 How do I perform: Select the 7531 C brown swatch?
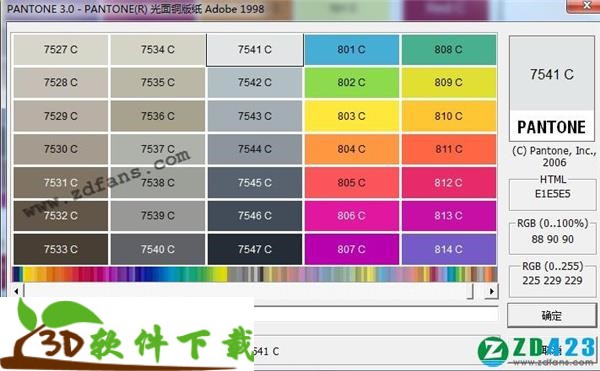(60, 183)
